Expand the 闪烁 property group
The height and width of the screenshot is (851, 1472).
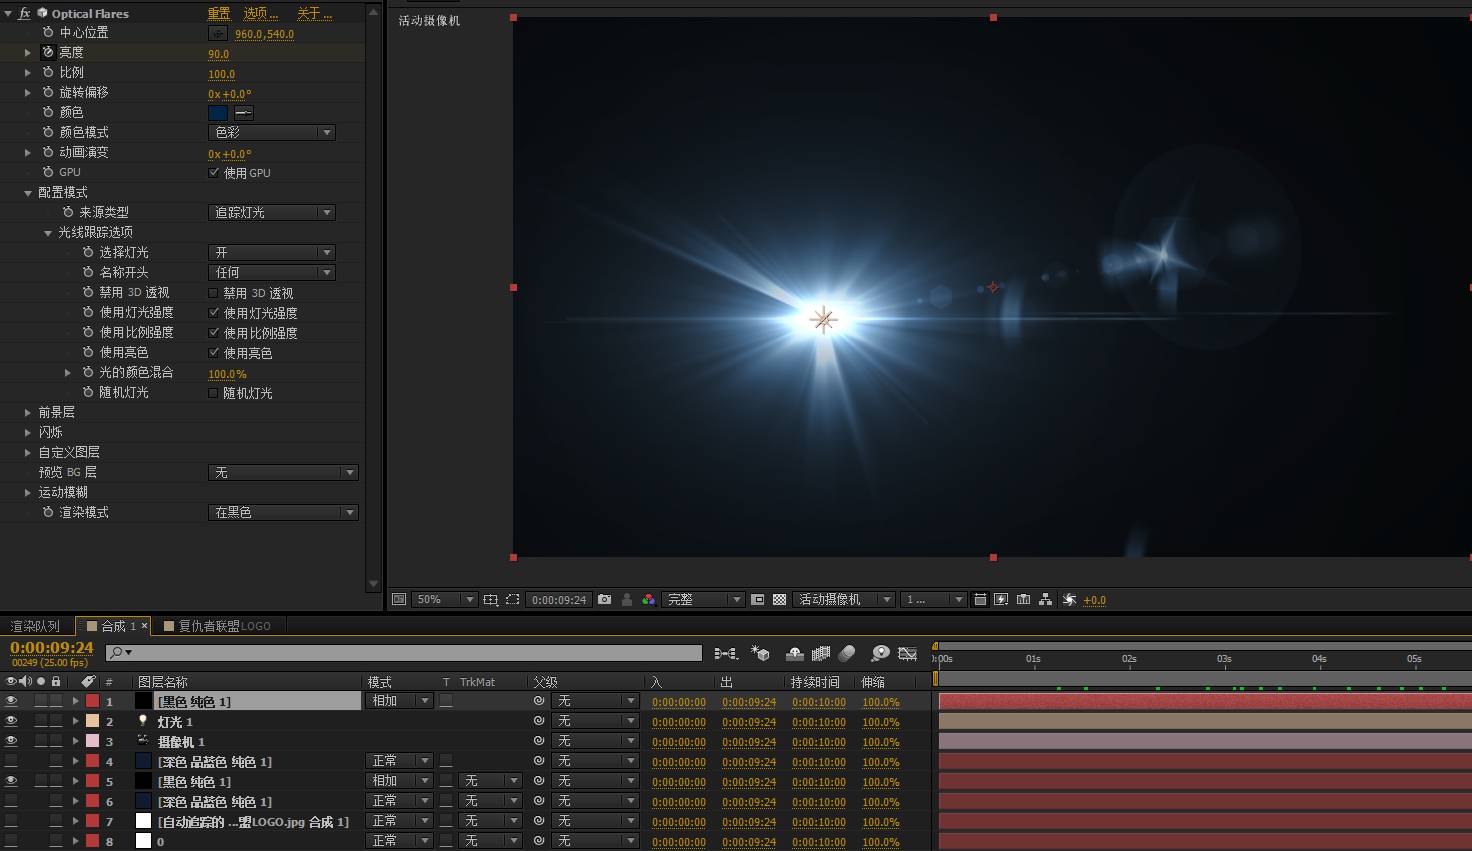[x=28, y=432]
